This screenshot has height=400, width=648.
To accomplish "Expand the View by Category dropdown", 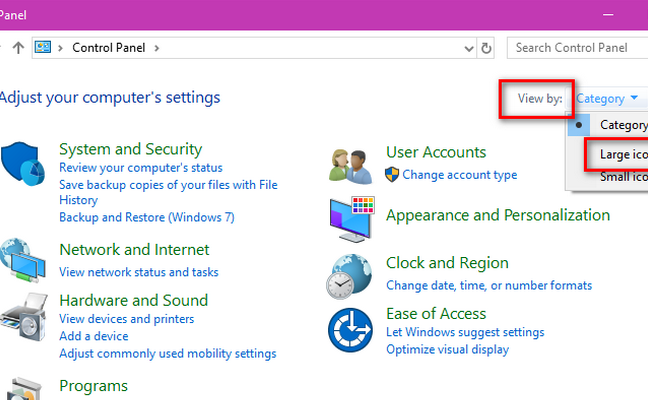I will (607, 99).
